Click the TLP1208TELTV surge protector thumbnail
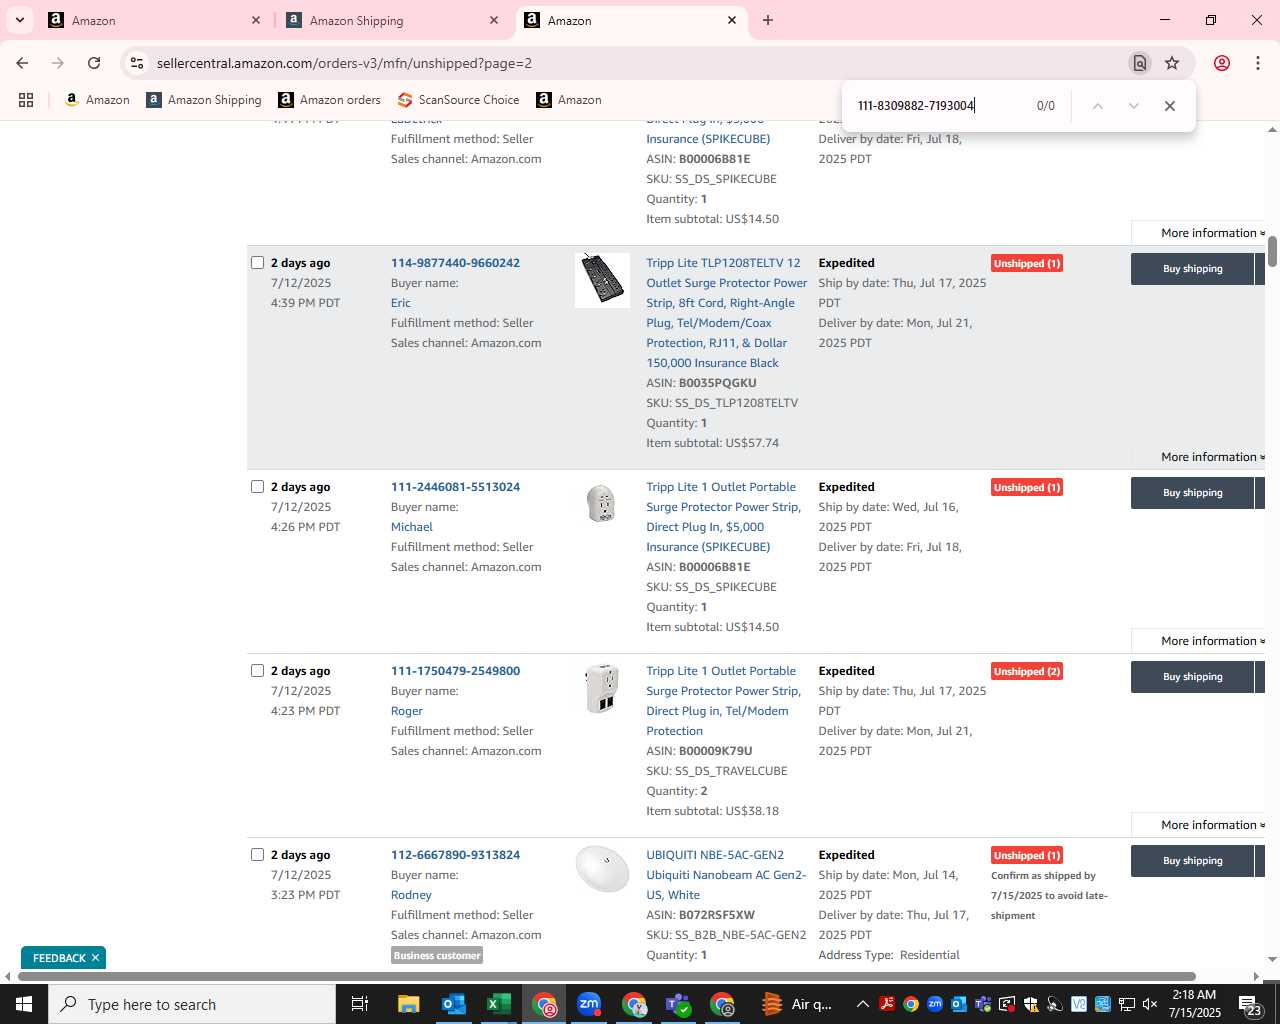 pos(602,280)
